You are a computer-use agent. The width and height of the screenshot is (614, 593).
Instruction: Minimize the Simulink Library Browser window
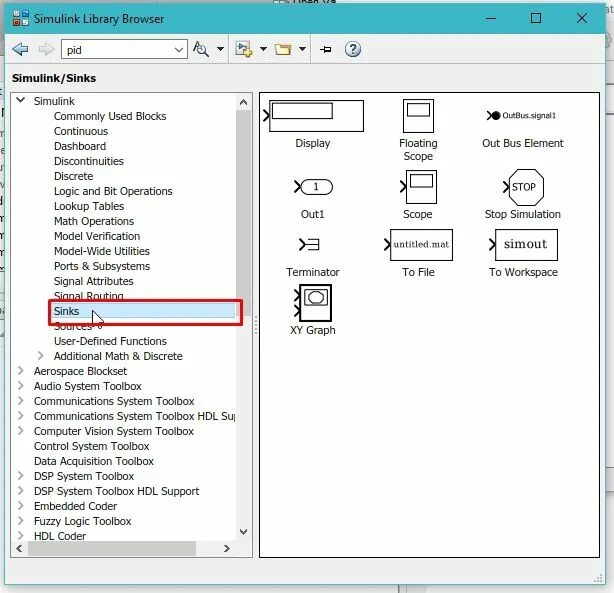tap(491, 18)
